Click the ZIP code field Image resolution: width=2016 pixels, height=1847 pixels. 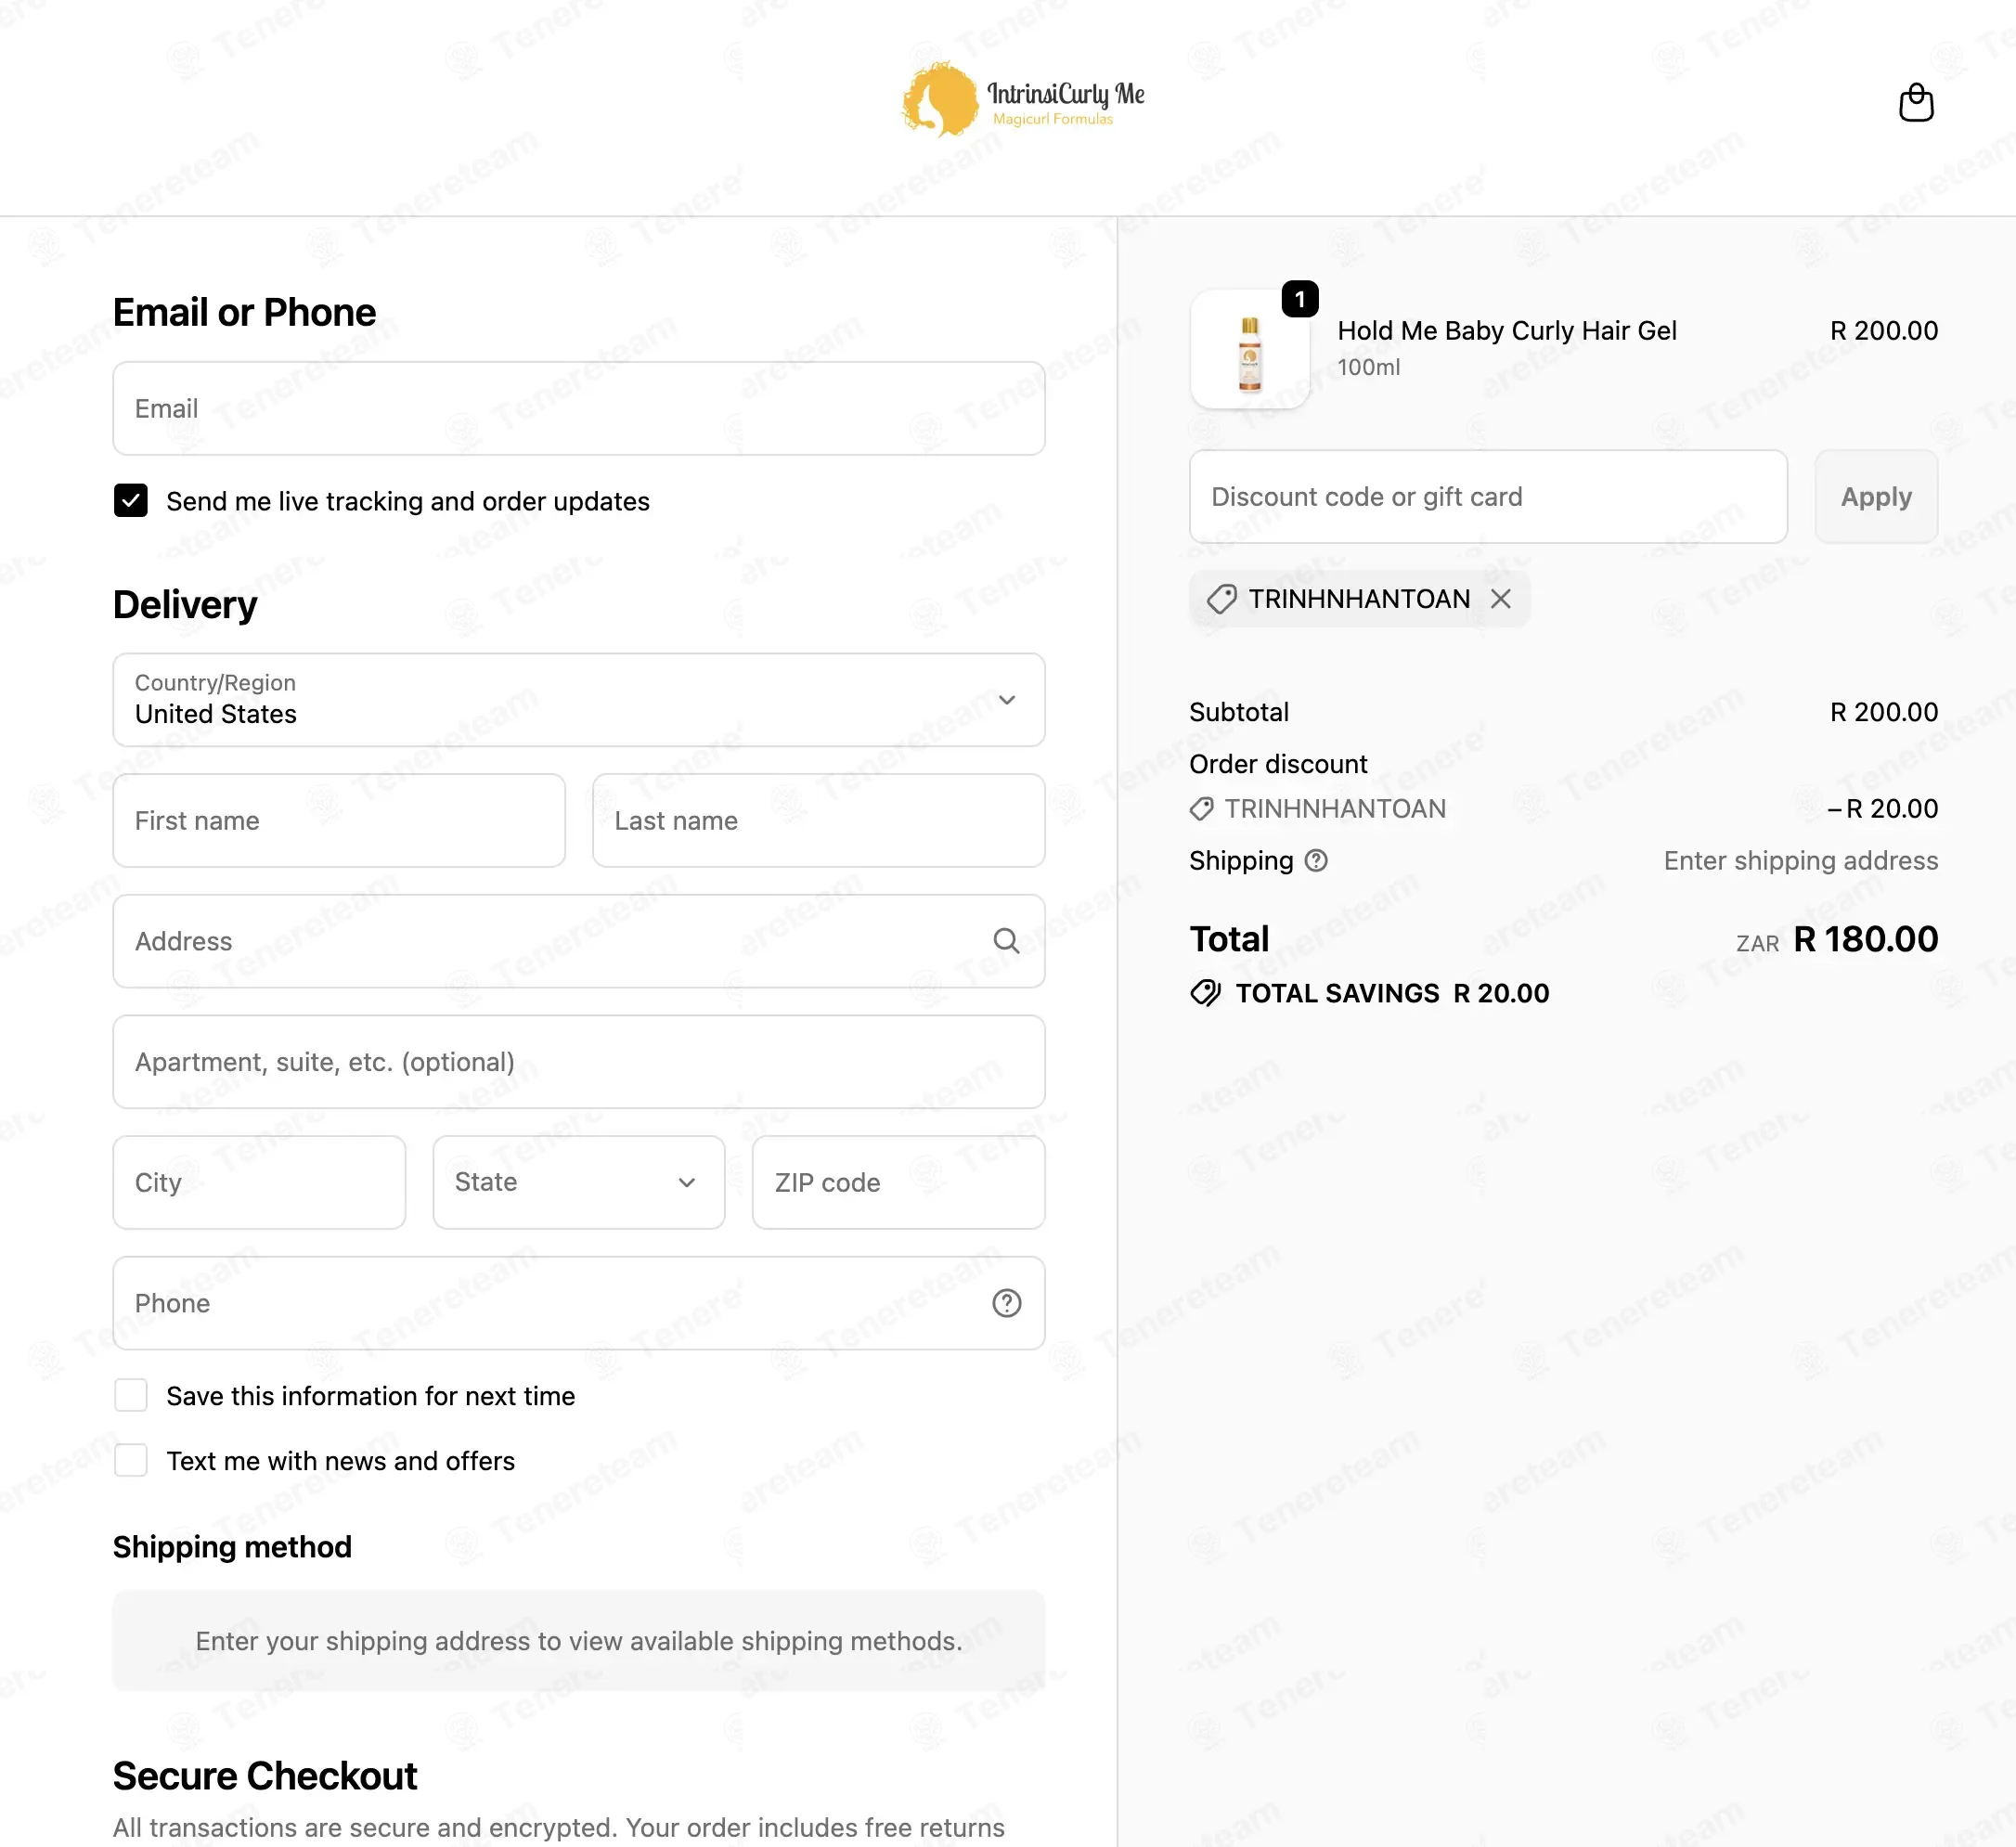(x=898, y=1181)
